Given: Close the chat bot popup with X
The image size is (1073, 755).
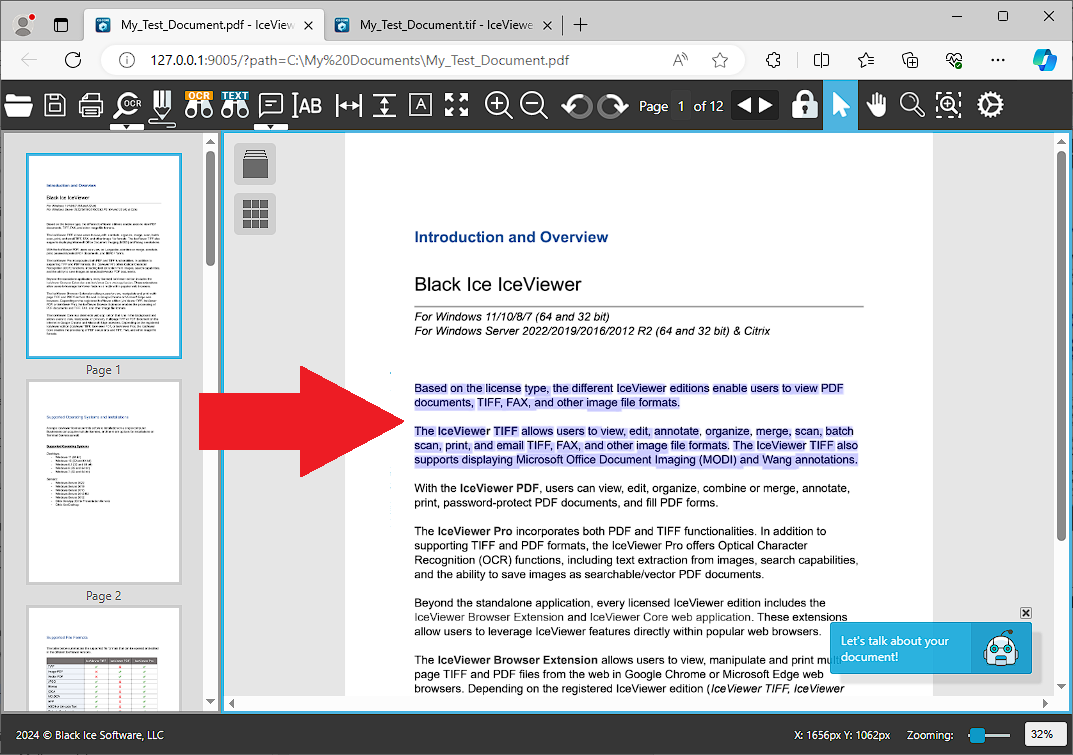Looking at the screenshot, I should pos(1025,613).
